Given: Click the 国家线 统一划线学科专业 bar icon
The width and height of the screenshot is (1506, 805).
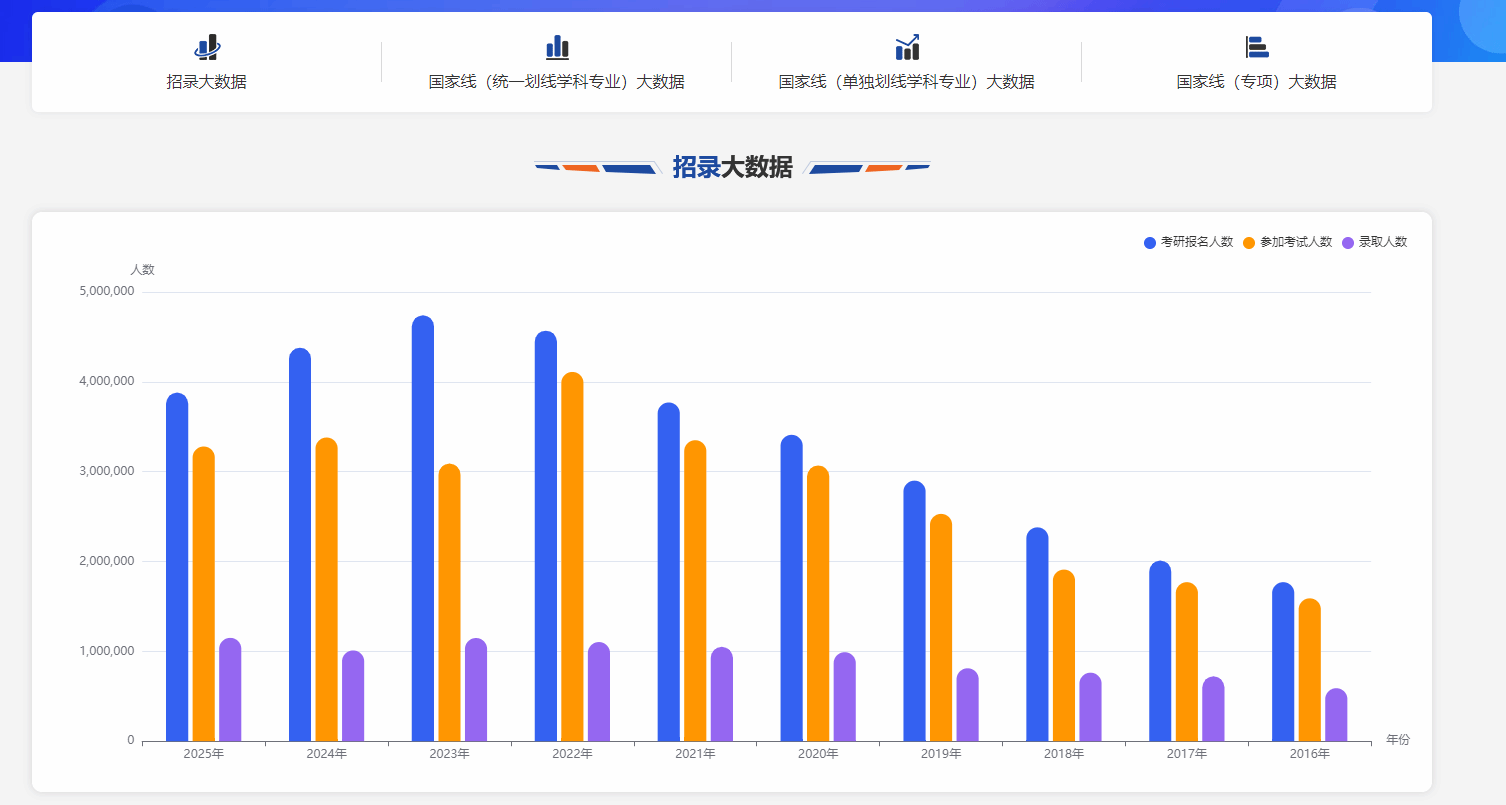Looking at the screenshot, I should pos(557,47).
